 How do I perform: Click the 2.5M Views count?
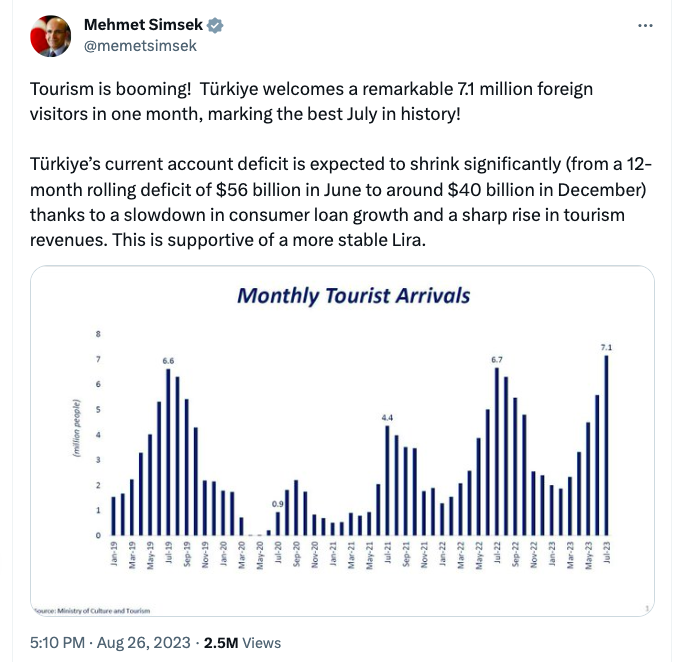(x=242, y=643)
